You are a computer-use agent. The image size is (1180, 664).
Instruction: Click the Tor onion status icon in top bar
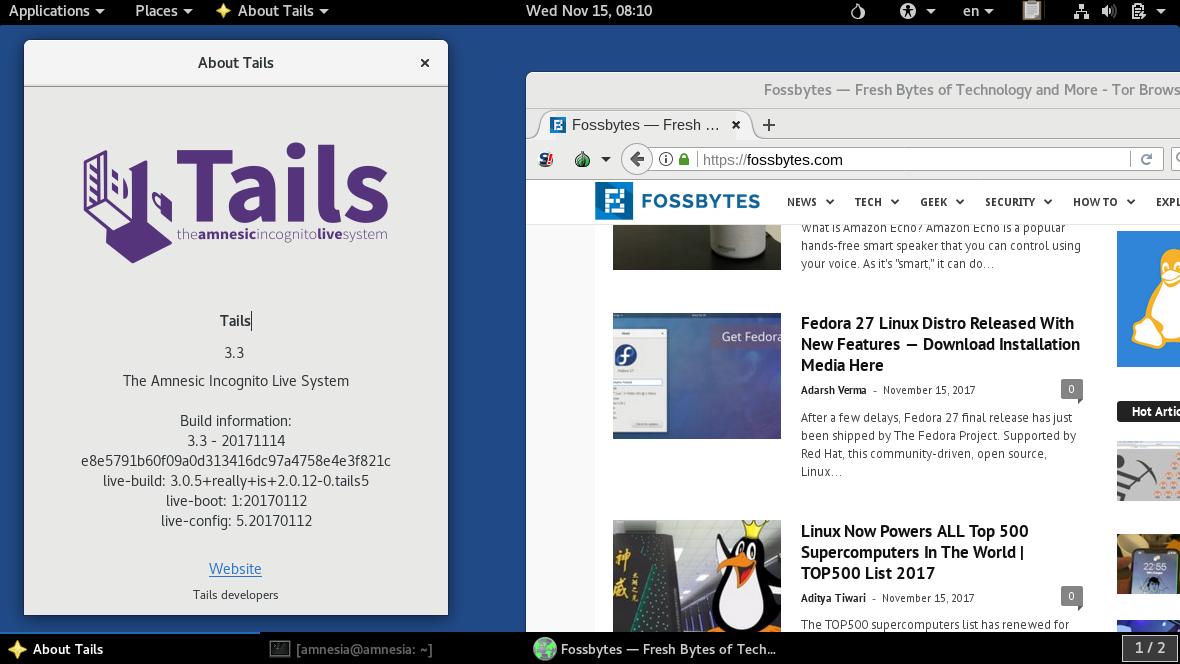857,11
